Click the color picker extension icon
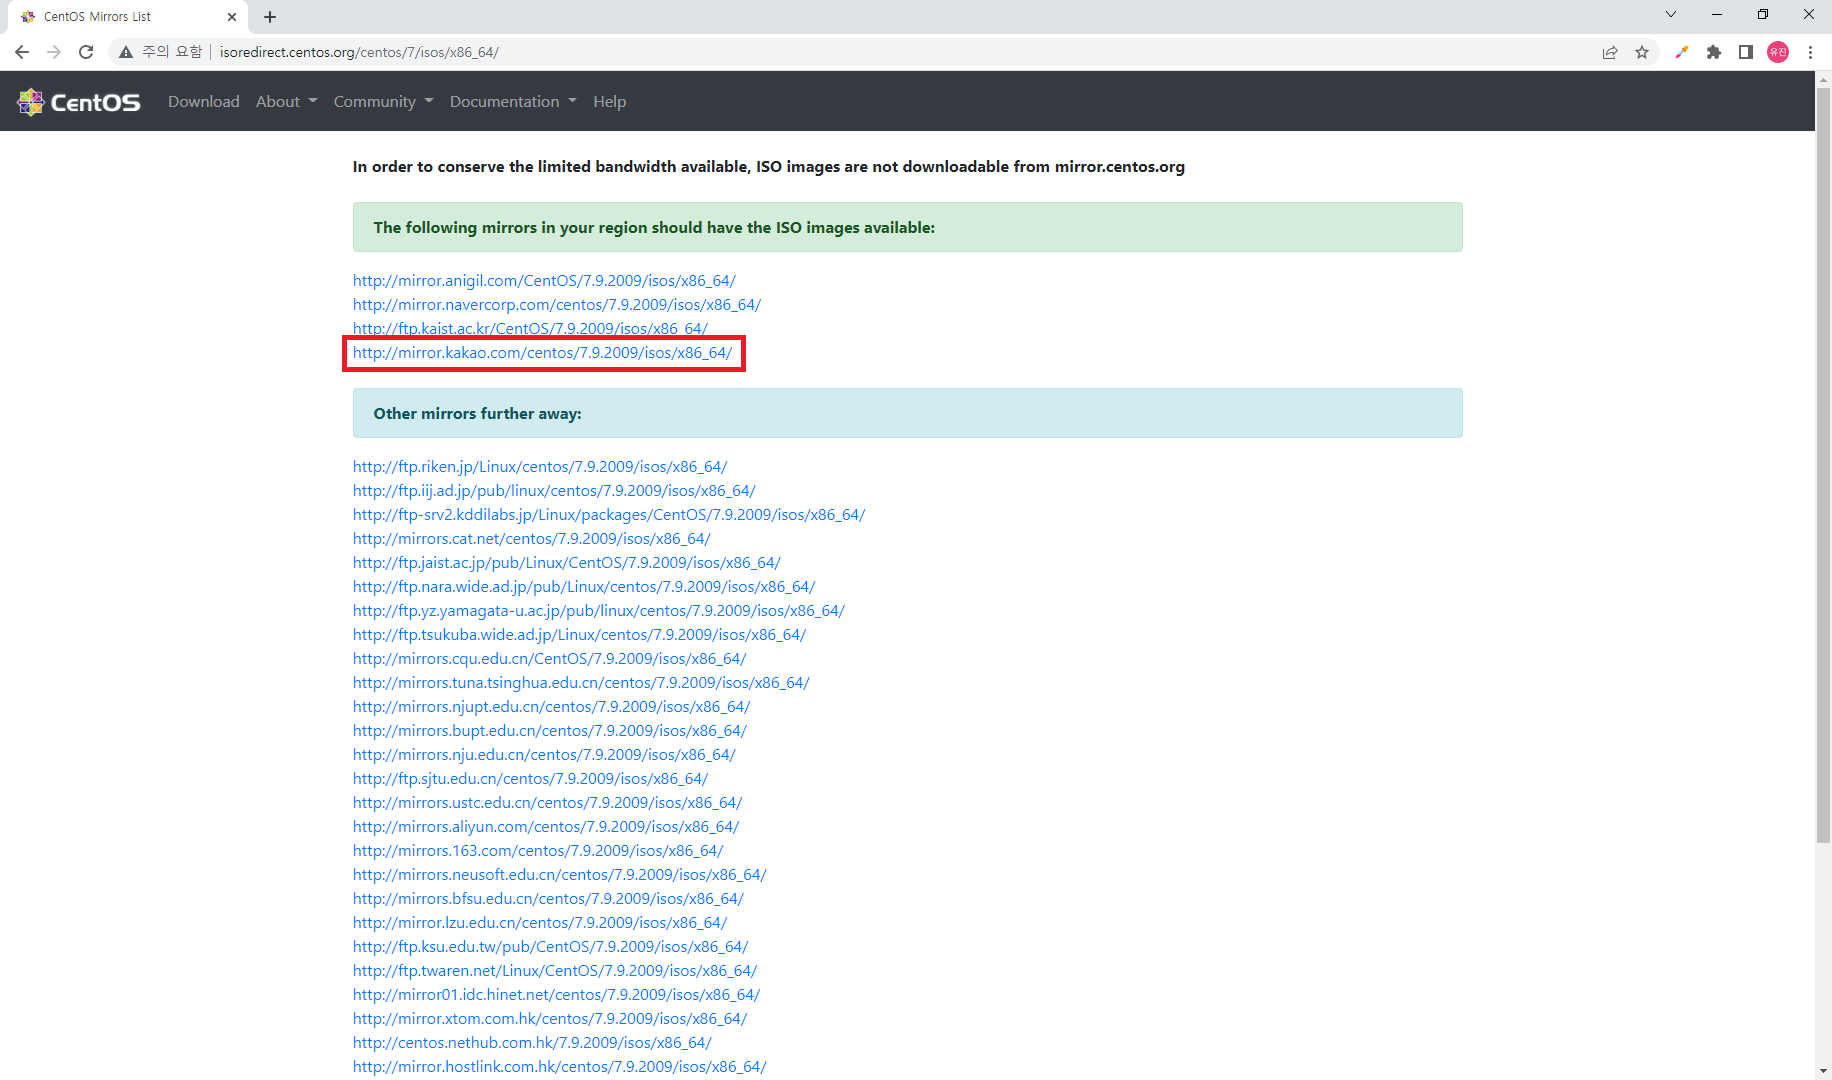This screenshot has height=1080, width=1832. [1682, 52]
